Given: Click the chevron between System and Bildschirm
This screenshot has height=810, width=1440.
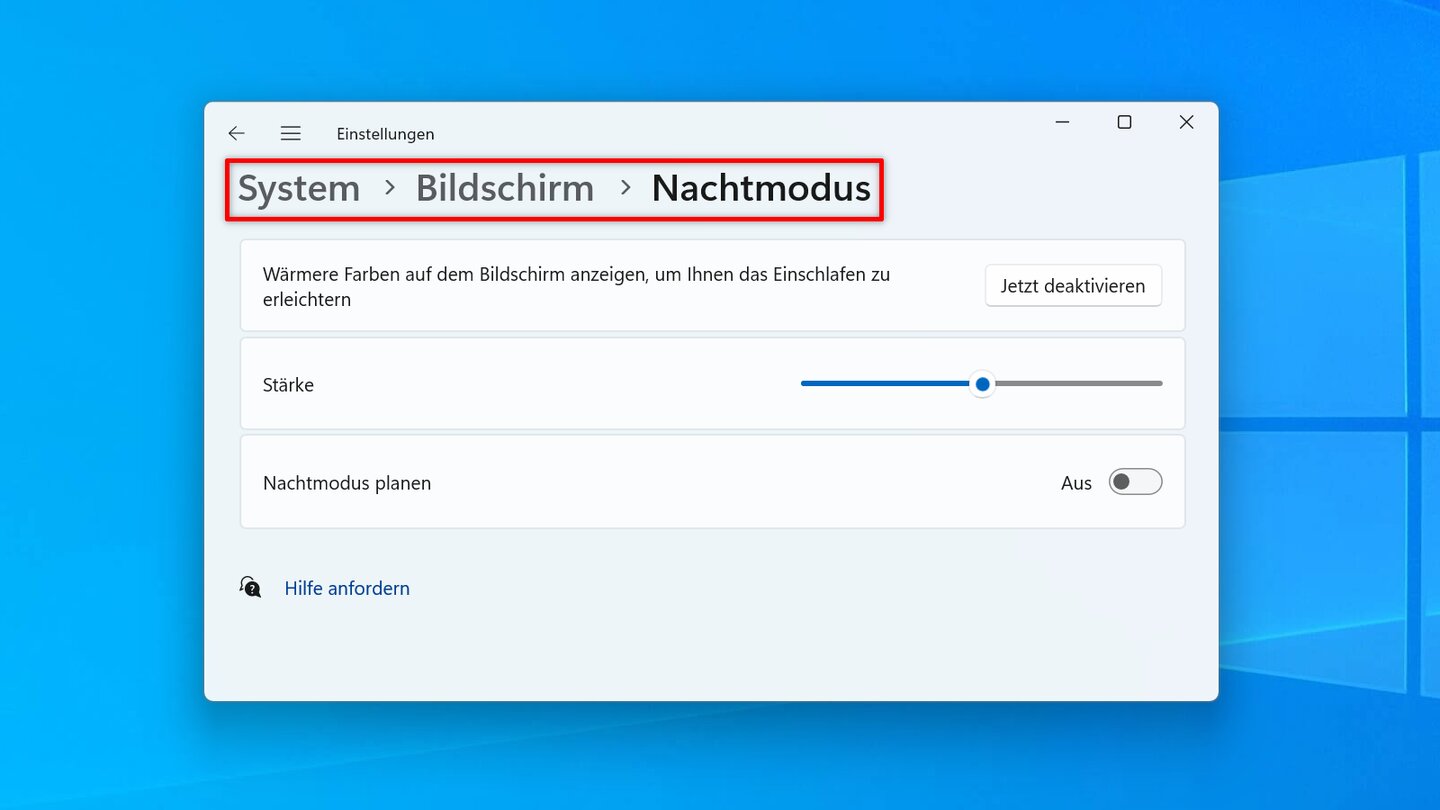Looking at the screenshot, I should [x=390, y=187].
